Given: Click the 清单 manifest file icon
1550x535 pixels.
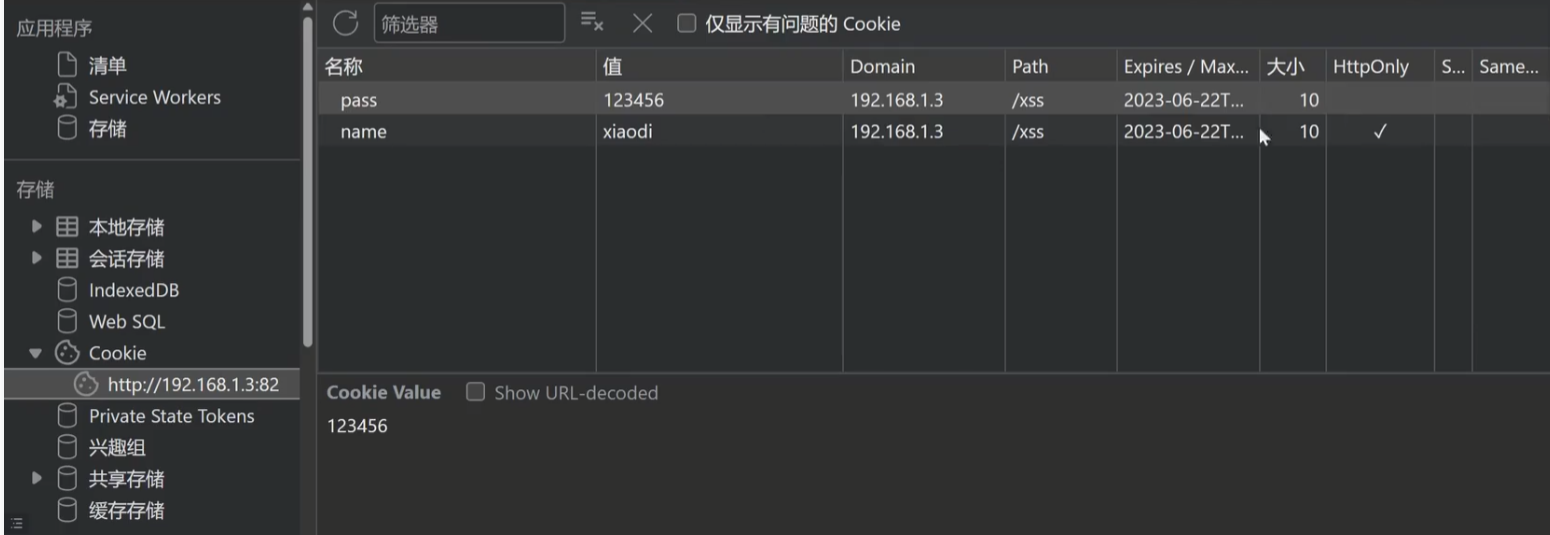Looking at the screenshot, I should click(66, 66).
